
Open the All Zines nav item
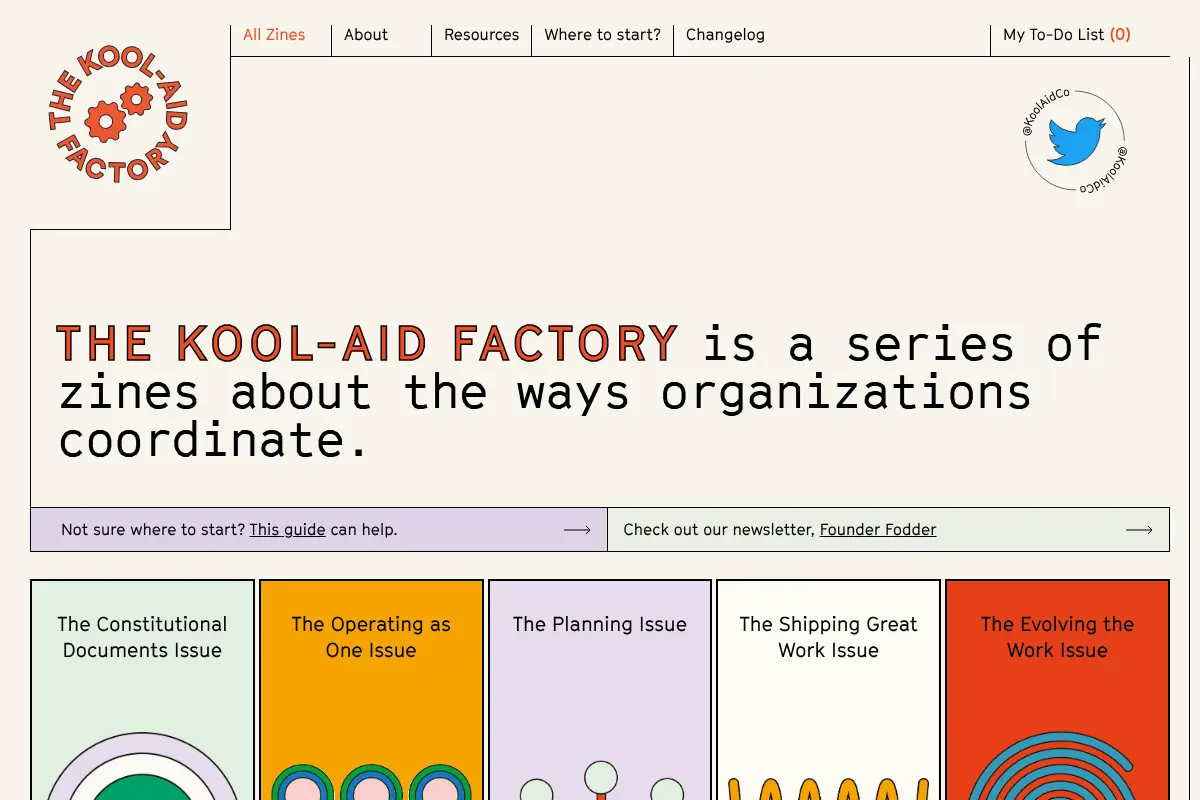click(274, 35)
